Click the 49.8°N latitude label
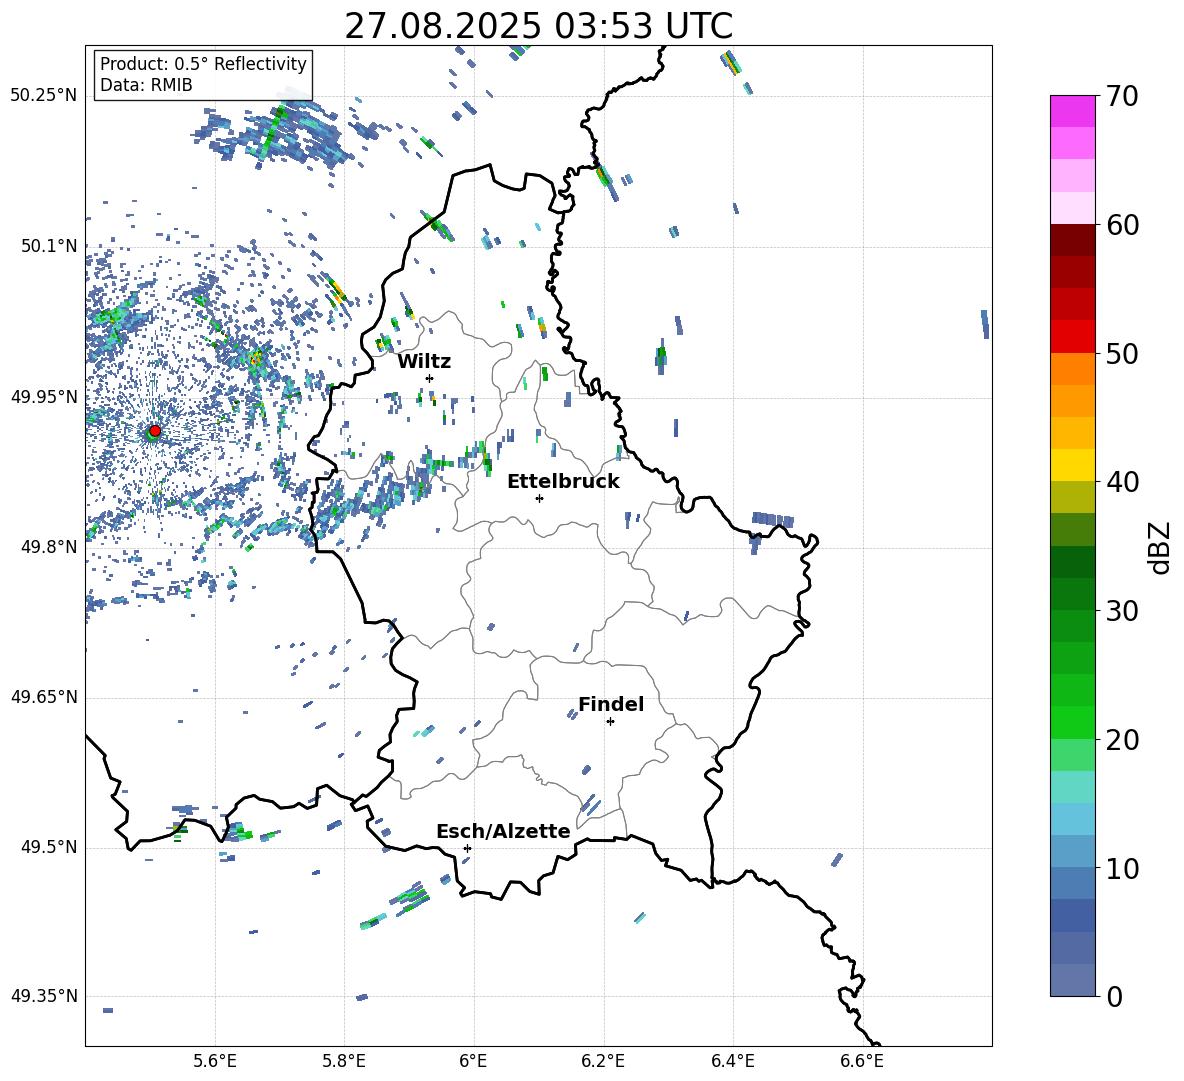This screenshot has height=1081, width=1184. 50,547
